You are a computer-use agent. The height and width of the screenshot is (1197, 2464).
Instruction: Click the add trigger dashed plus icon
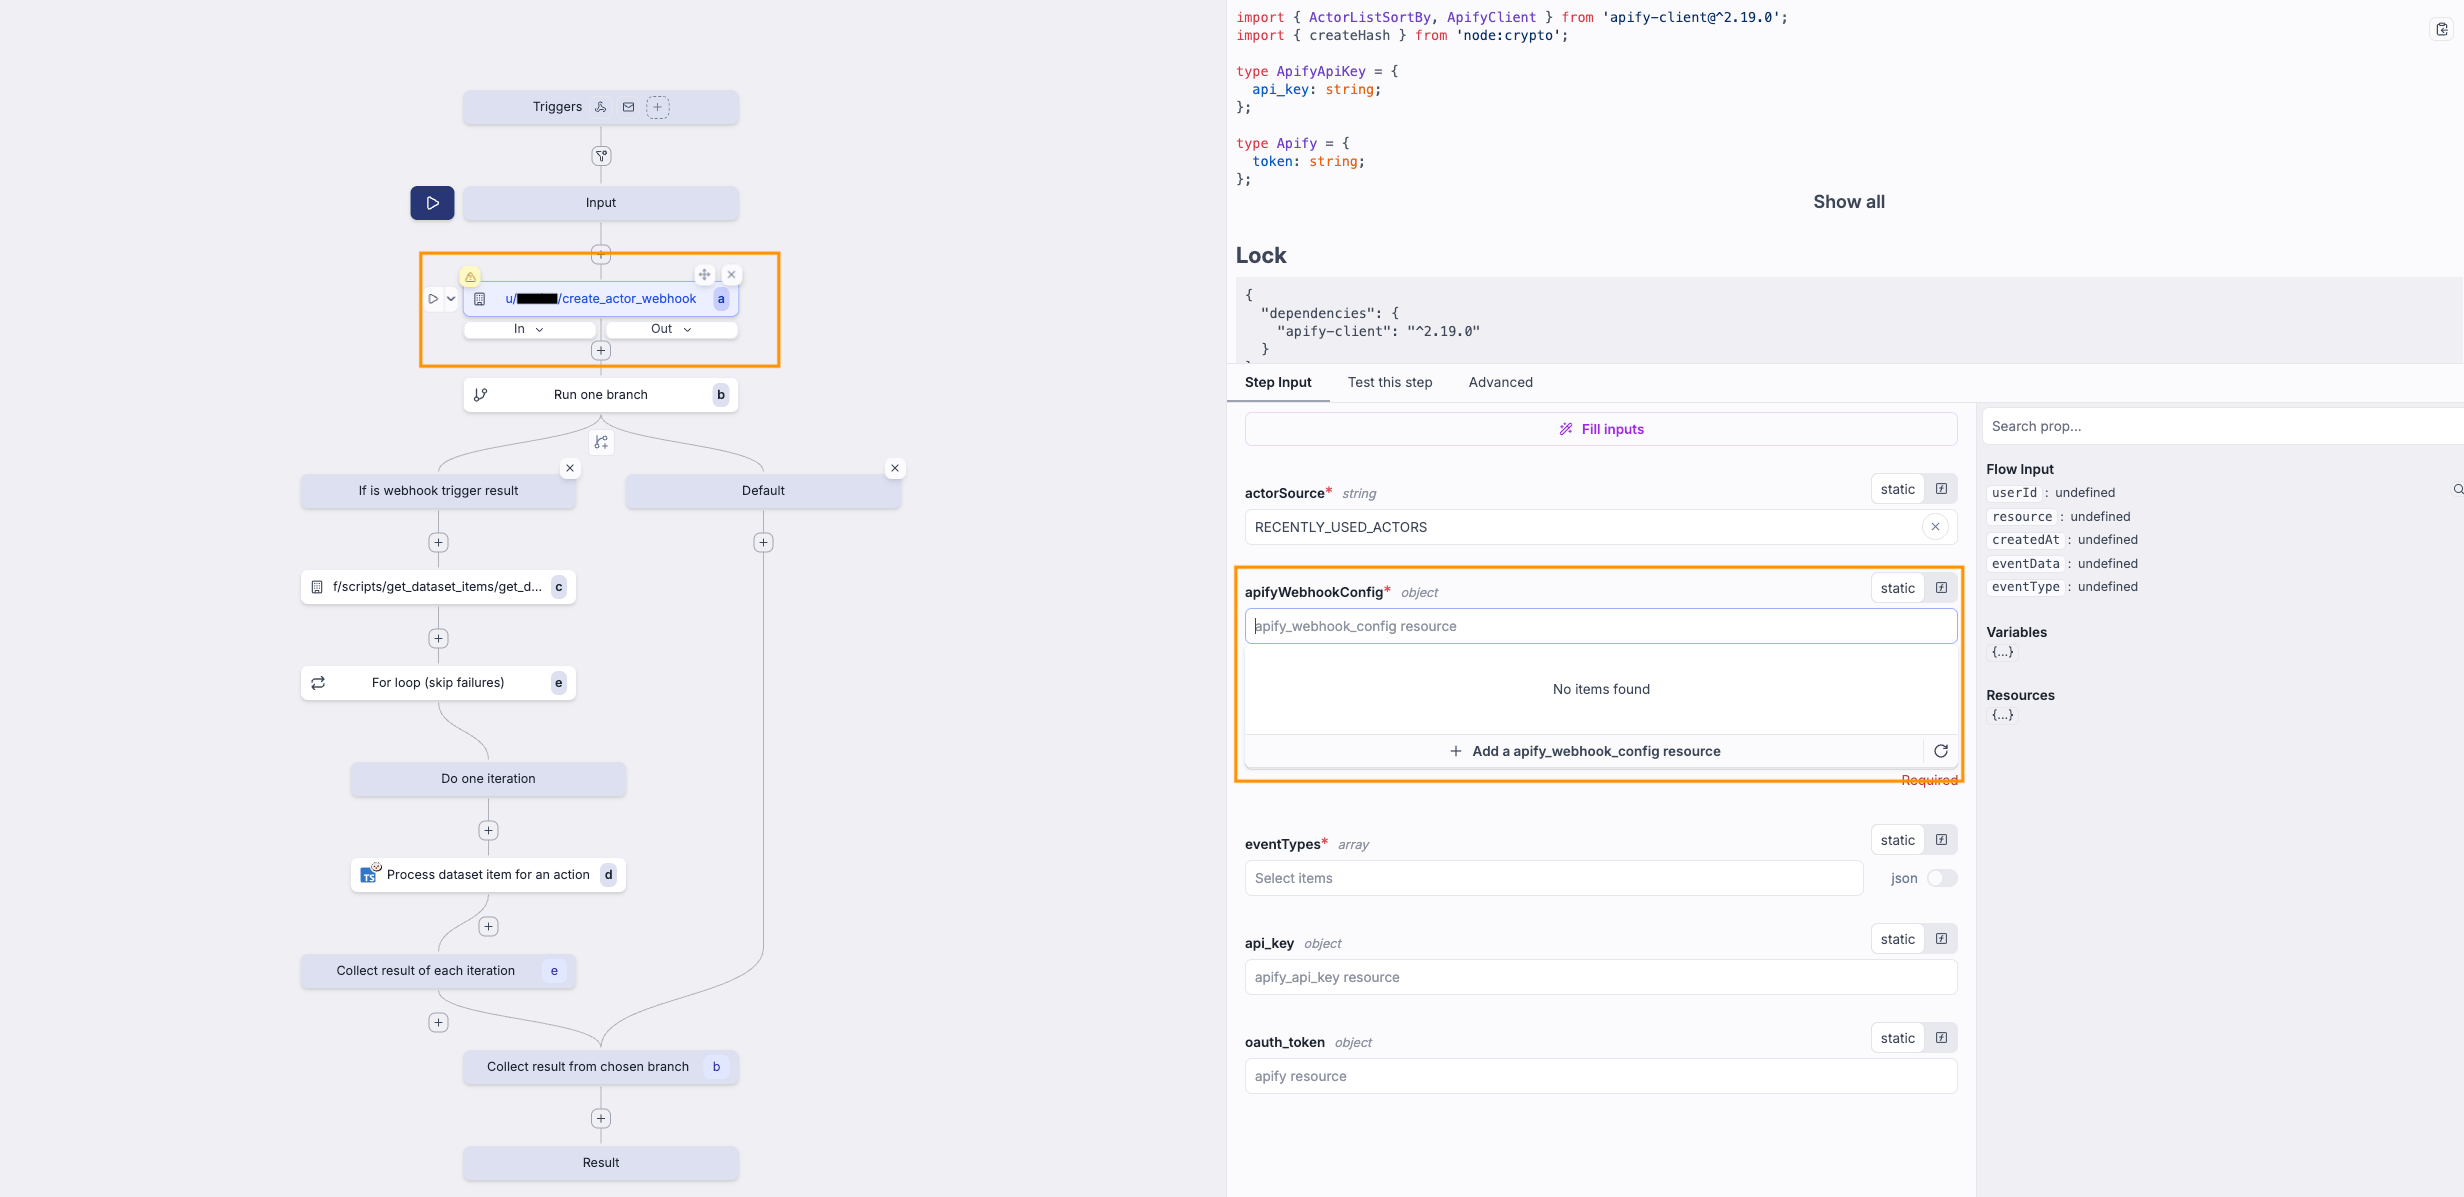(x=658, y=106)
